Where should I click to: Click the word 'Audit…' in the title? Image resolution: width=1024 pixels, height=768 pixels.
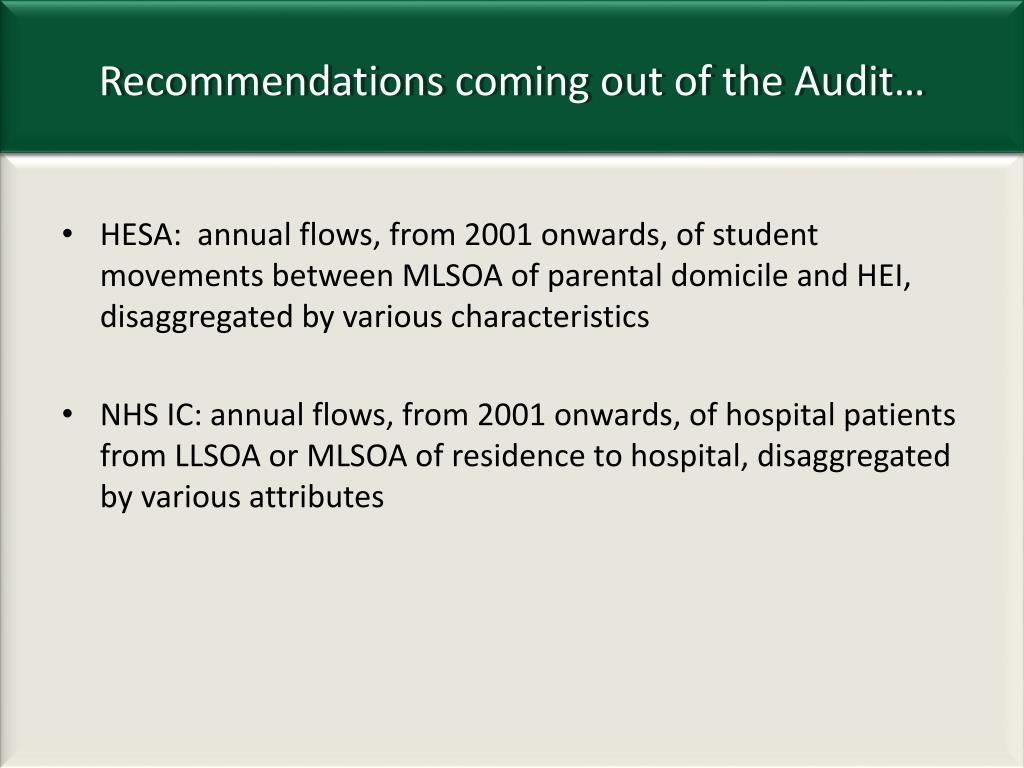point(859,81)
